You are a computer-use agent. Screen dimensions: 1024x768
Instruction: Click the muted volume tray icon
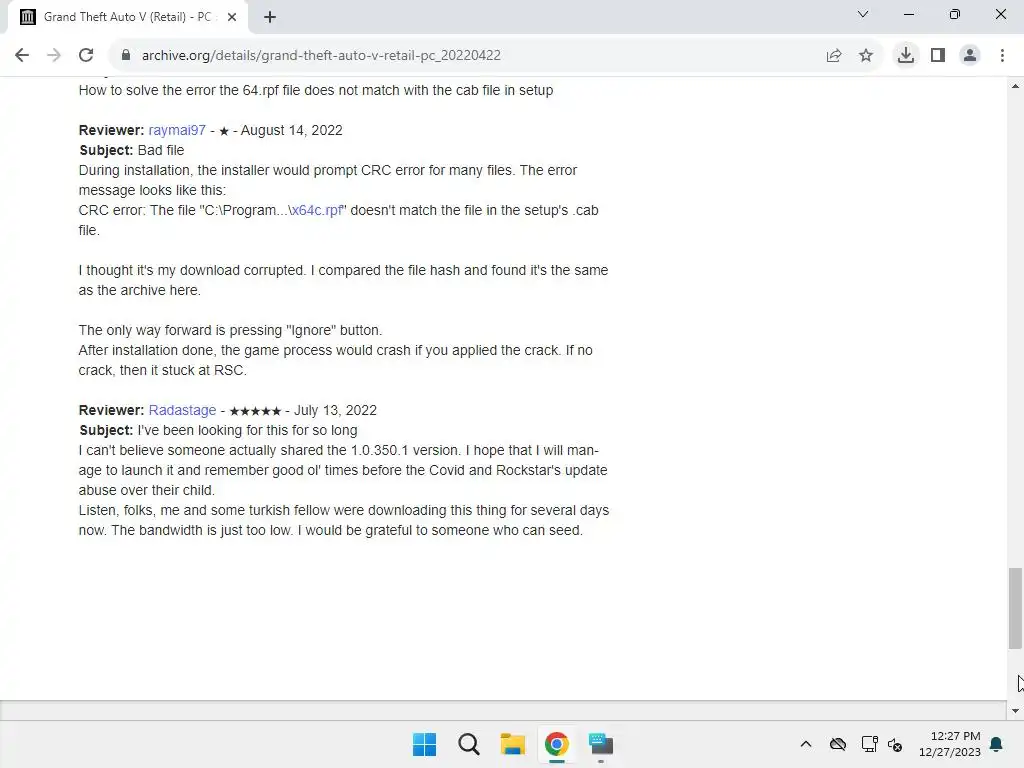click(895, 744)
